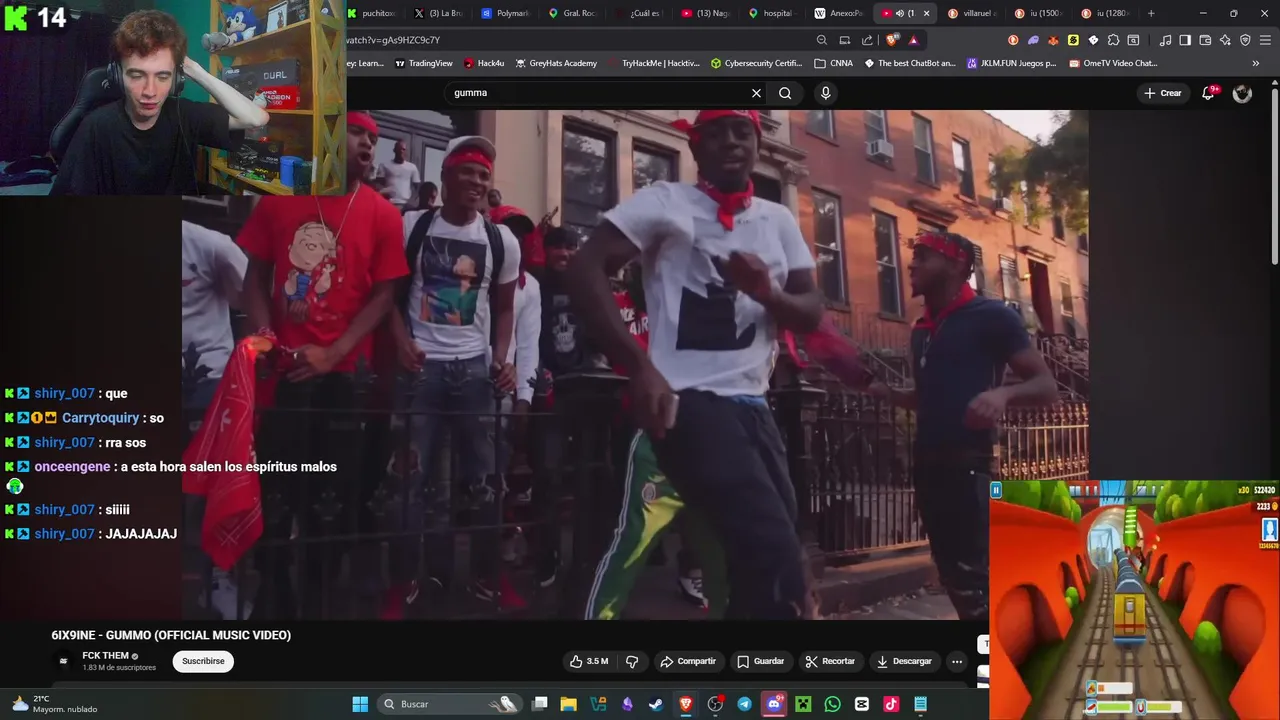1280x720 pixels.
Task: Open Telegram from the taskbar
Action: tap(744, 704)
